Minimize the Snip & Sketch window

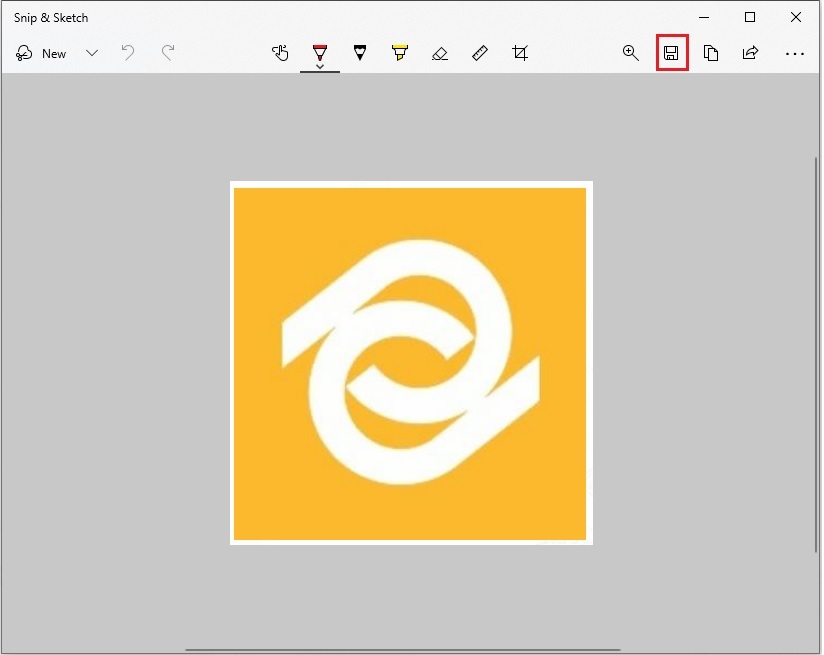point(704,17)
